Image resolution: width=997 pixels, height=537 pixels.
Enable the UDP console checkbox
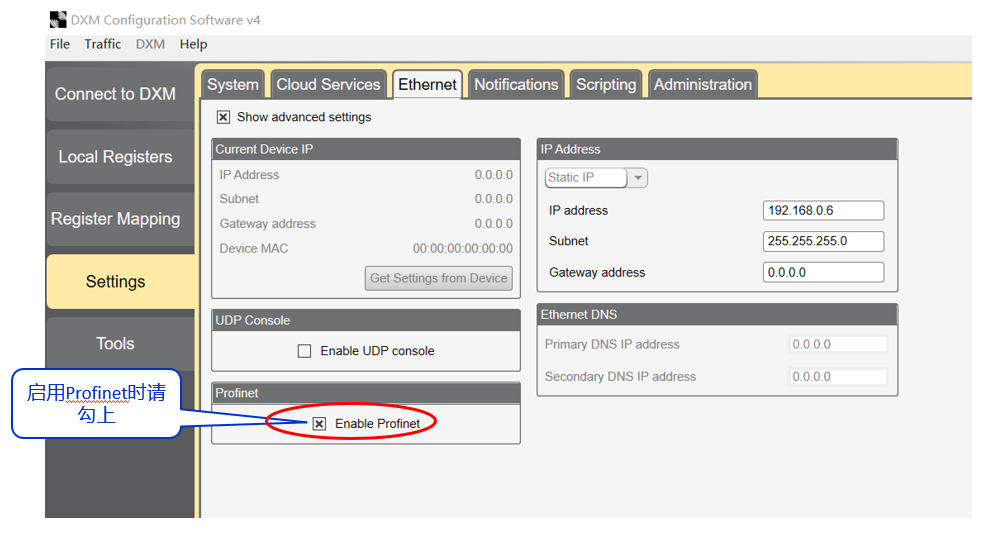305,351
